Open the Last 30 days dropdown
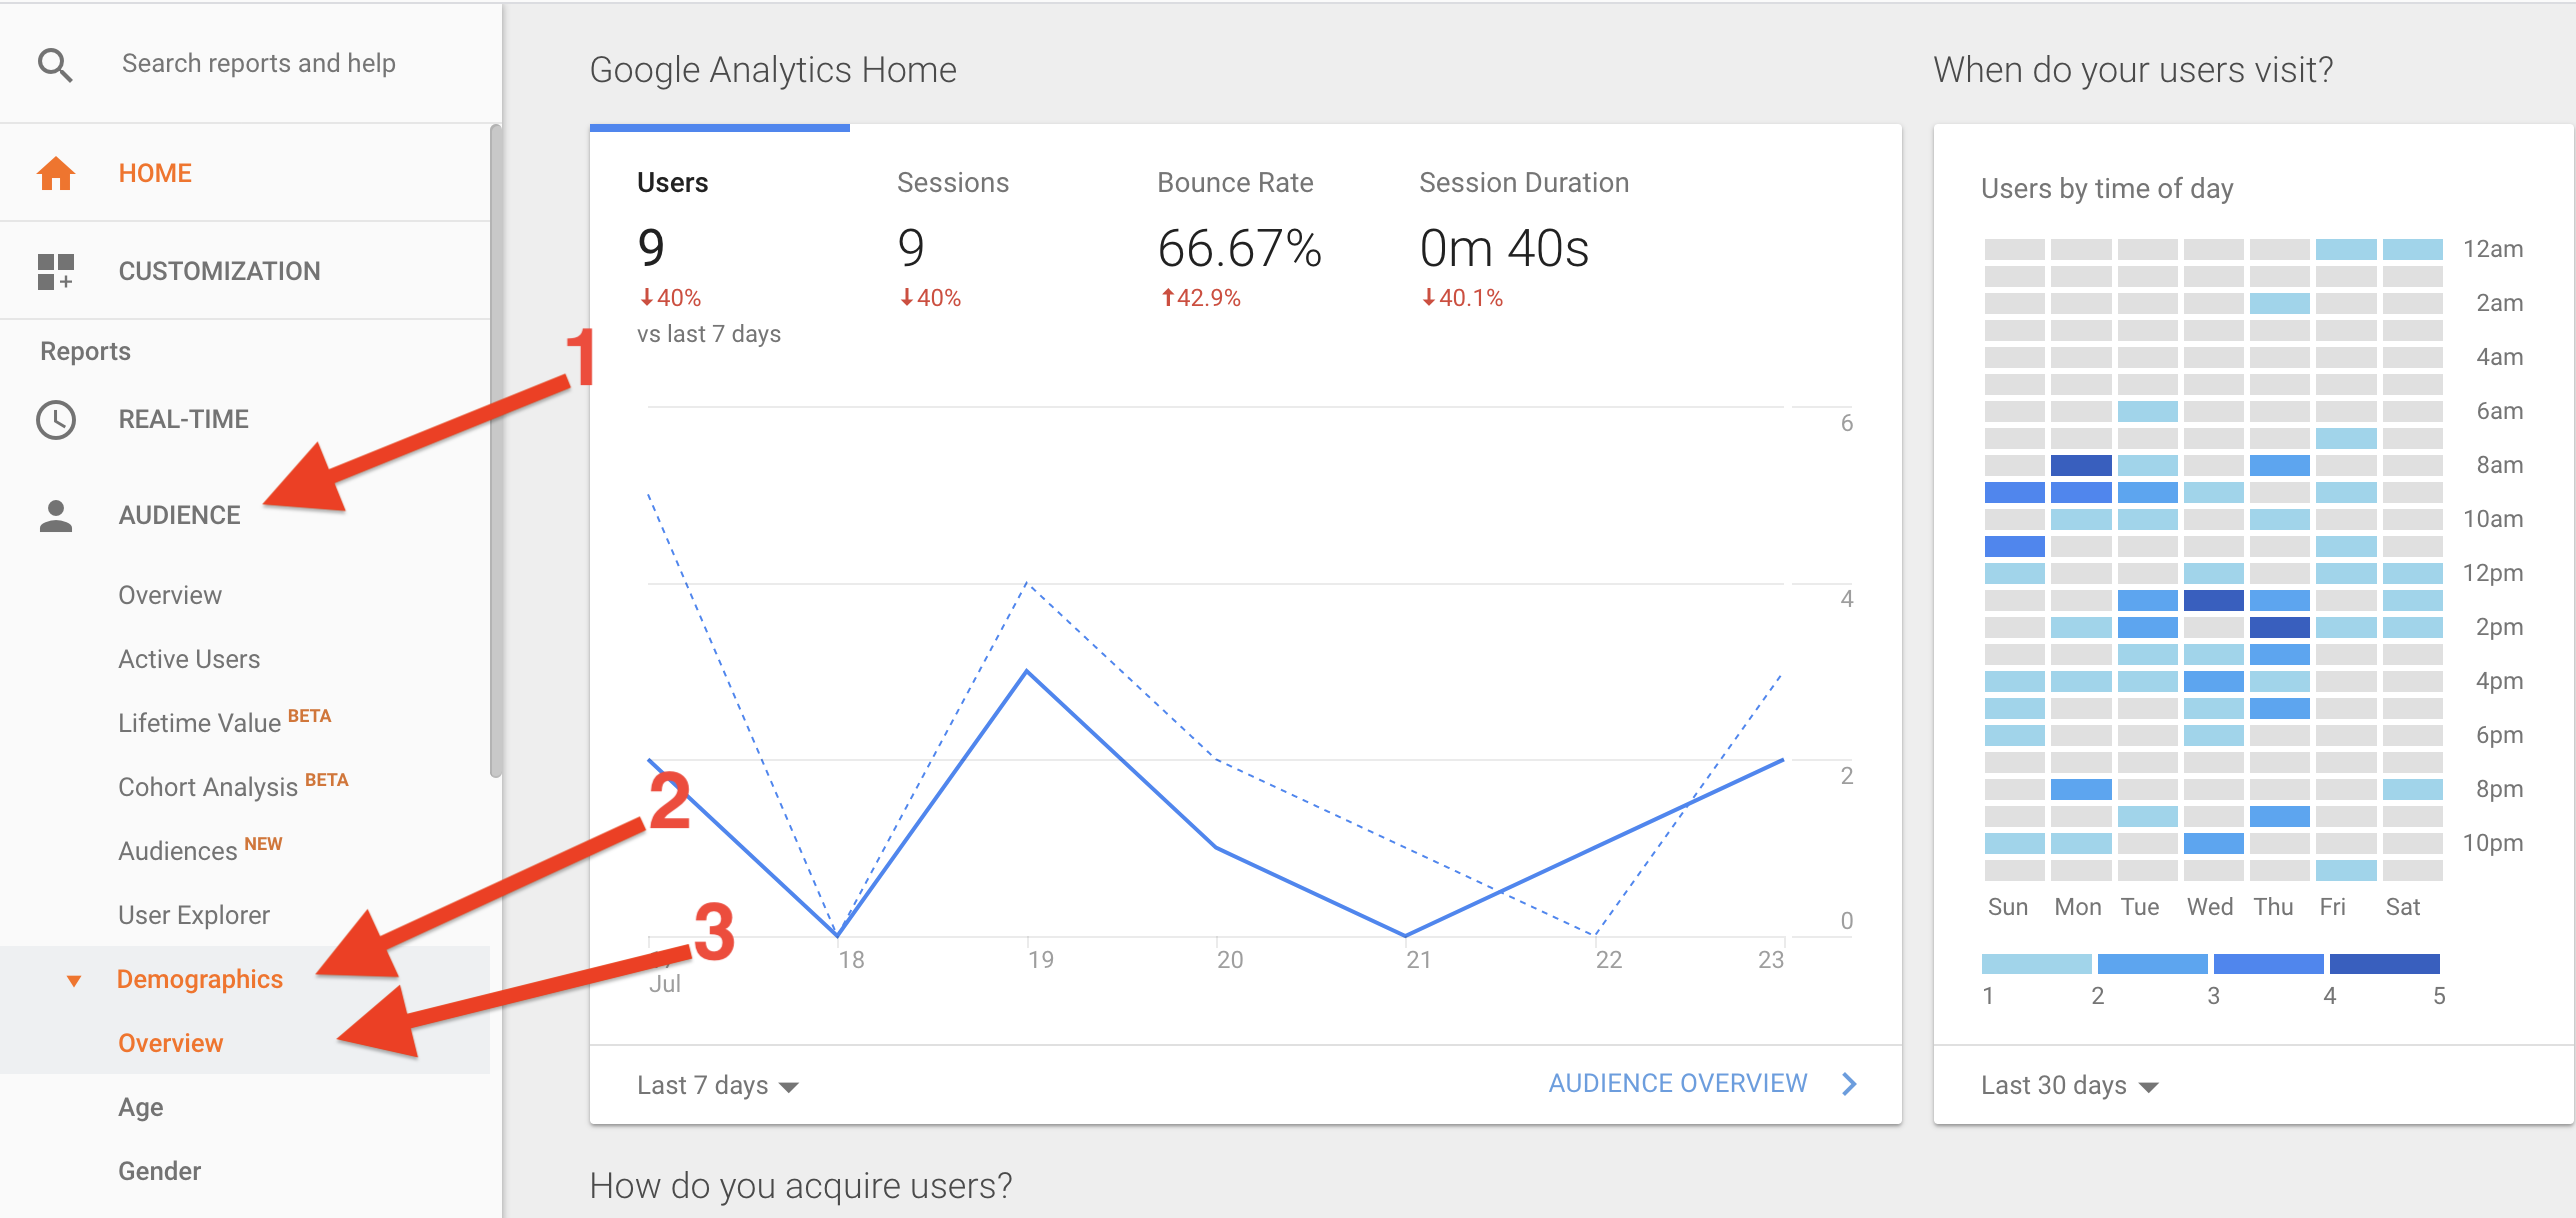 tap(2068, 1084)
